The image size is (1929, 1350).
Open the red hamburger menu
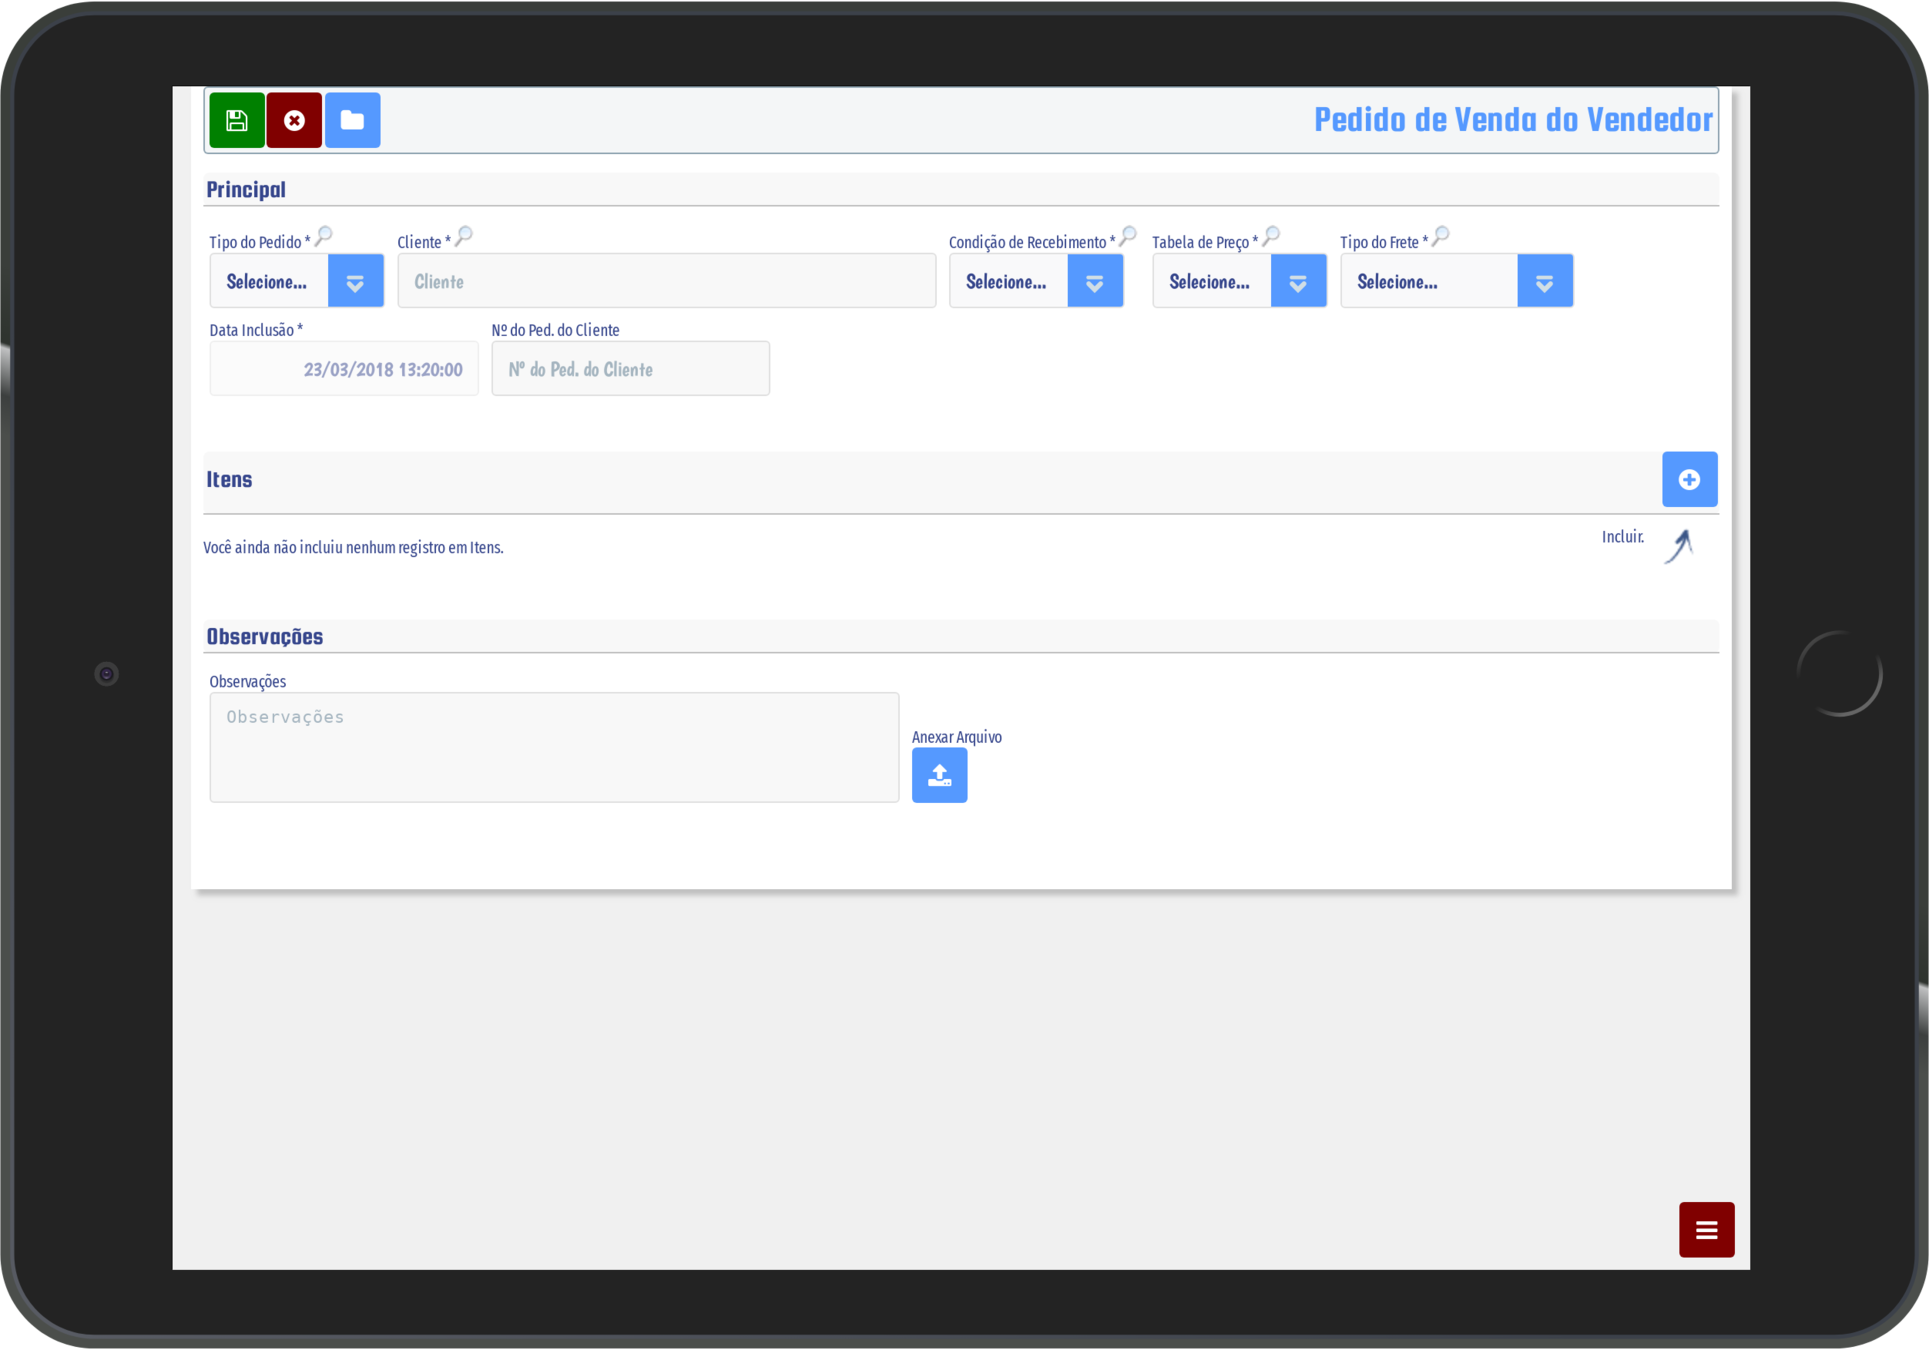click(x=1706, y=1230)
